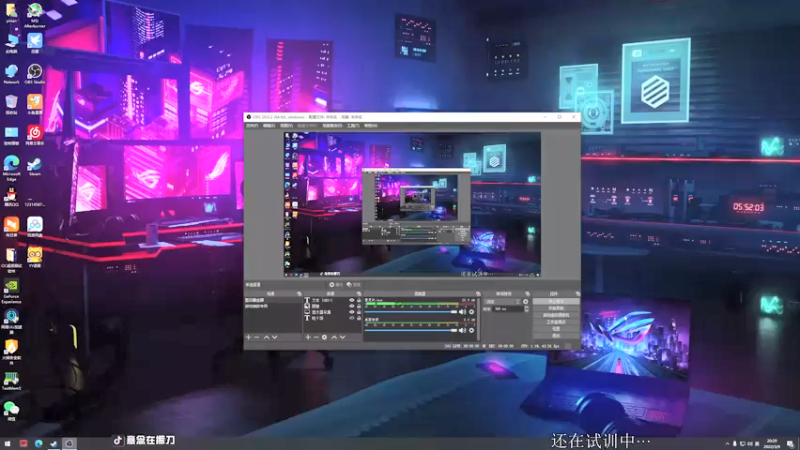
Task: Expand the system tray hidden icons chevron
Action: pos(728,444)
